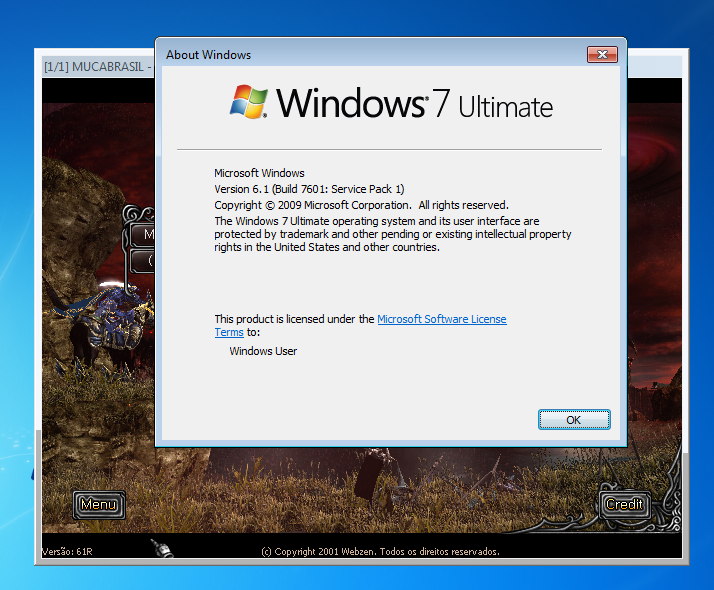This screenshot has height=590, width=714.
Task: Select the Windows User licensee name
Action: tap(263, 351)
